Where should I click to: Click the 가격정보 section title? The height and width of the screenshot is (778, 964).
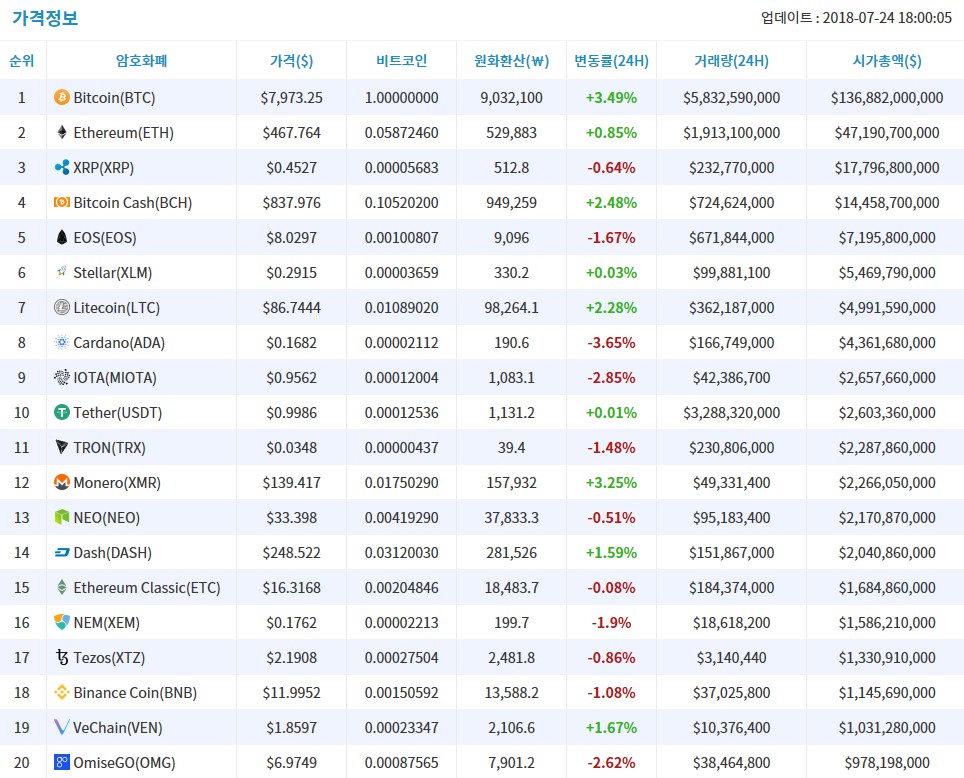[x=45, y=18]
